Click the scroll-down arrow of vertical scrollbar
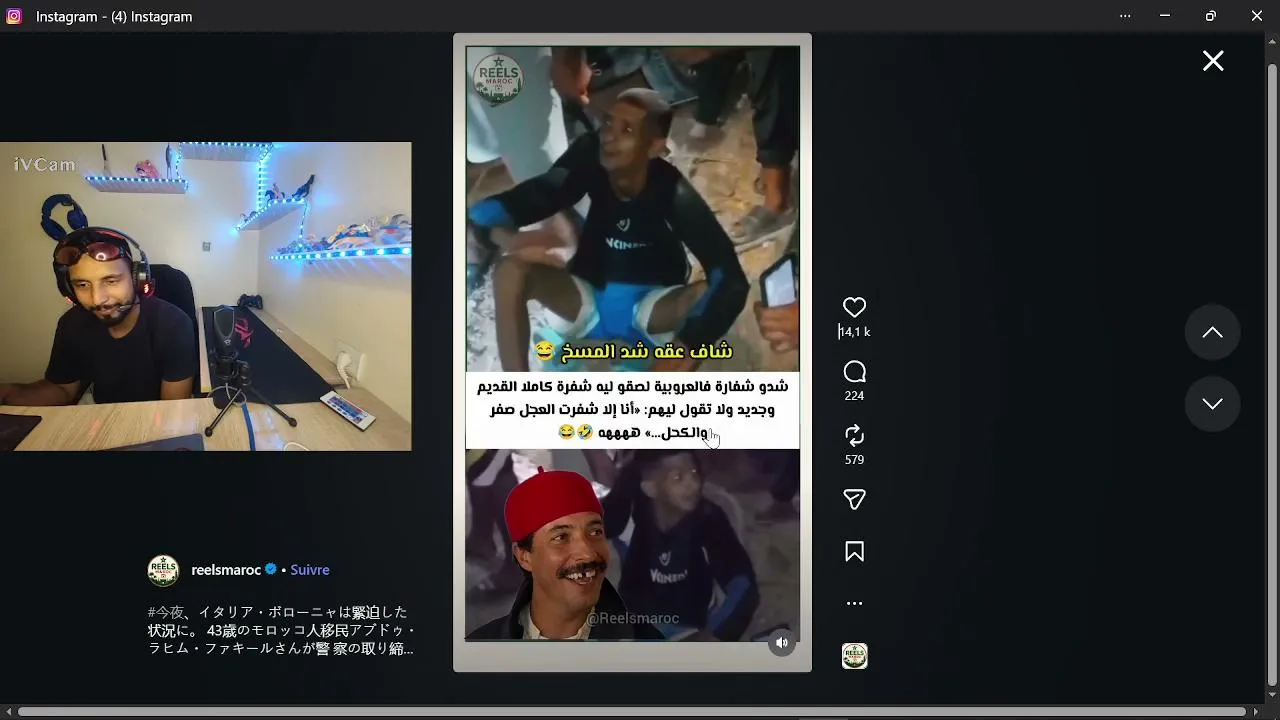This screenshot has height=720, width=1280. point(1272,696)
